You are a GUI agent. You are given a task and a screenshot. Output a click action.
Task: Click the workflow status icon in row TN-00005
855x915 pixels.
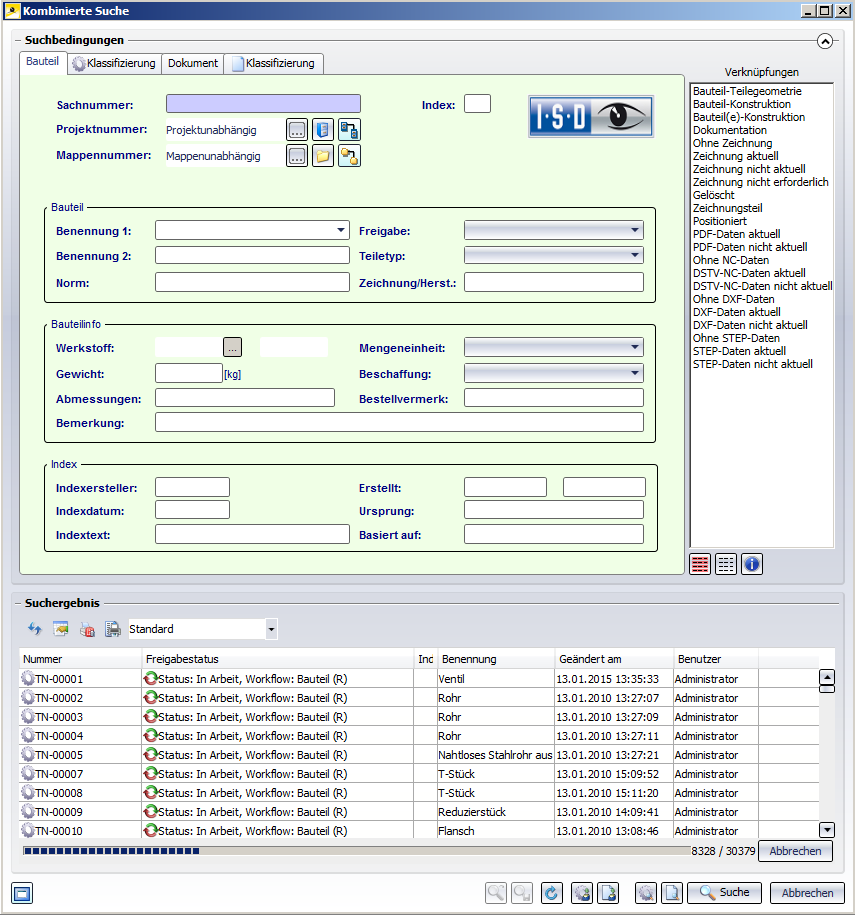point(151,754)
